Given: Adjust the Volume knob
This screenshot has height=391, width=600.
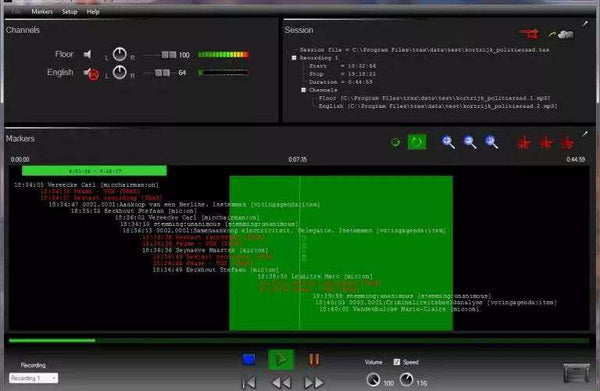Looking at the screenshot, I should click(373, 380).
